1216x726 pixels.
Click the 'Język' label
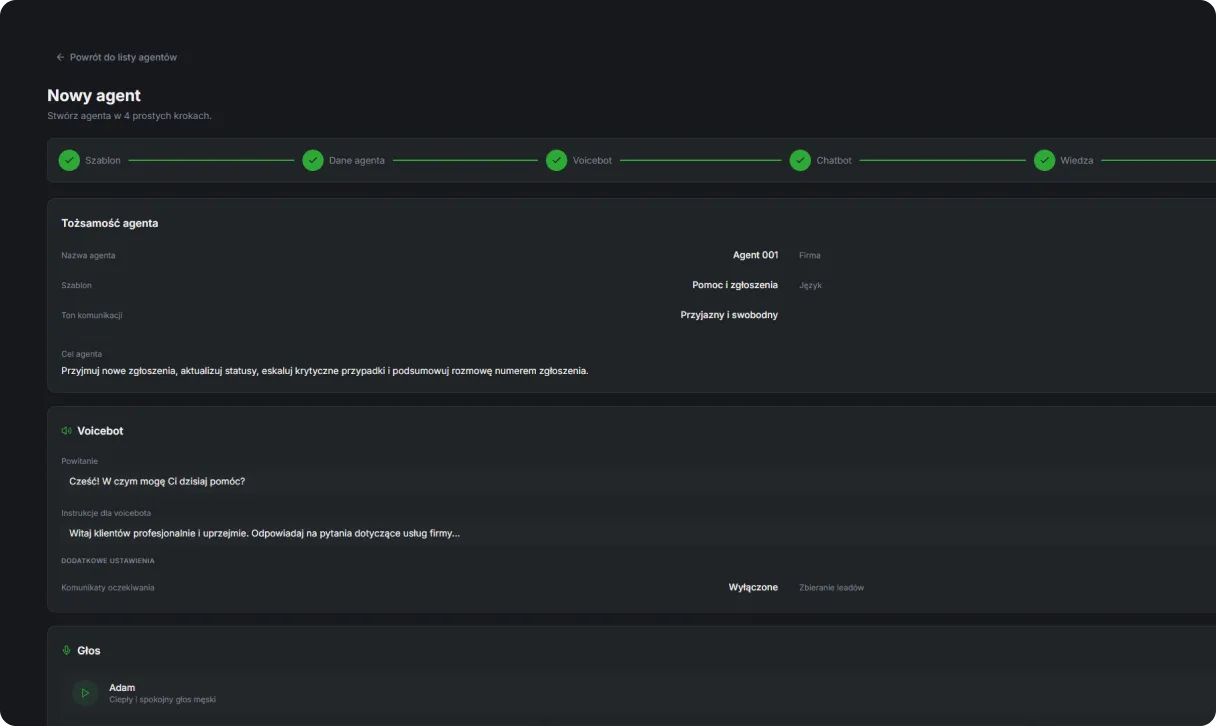pyautogui.click(x=811, y=285)
